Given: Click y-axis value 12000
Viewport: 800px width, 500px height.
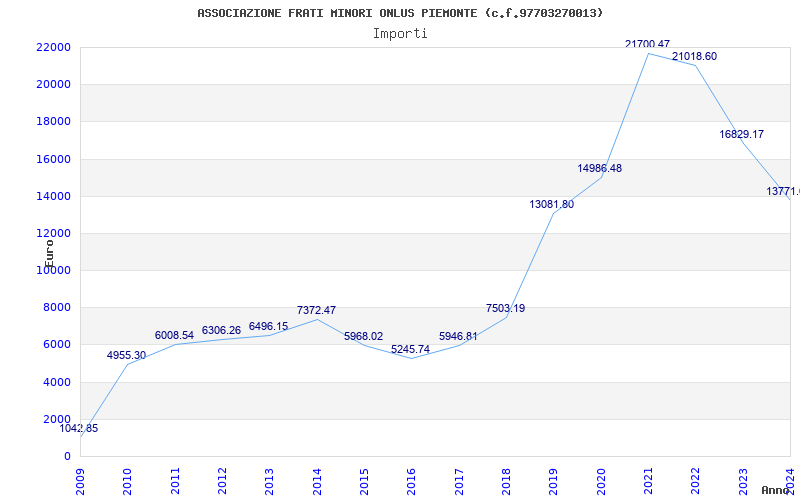Looking at the screenshot, I should (53, 234).
